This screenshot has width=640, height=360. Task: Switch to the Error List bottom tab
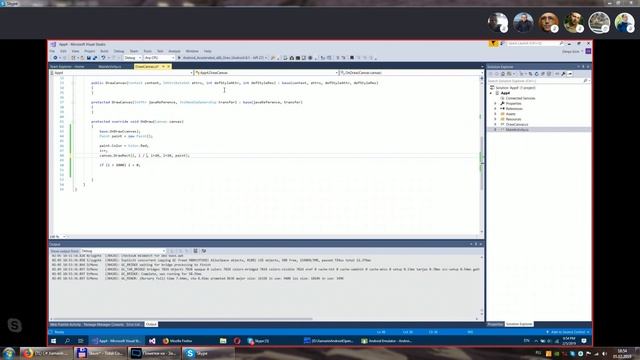coord(133,324)
